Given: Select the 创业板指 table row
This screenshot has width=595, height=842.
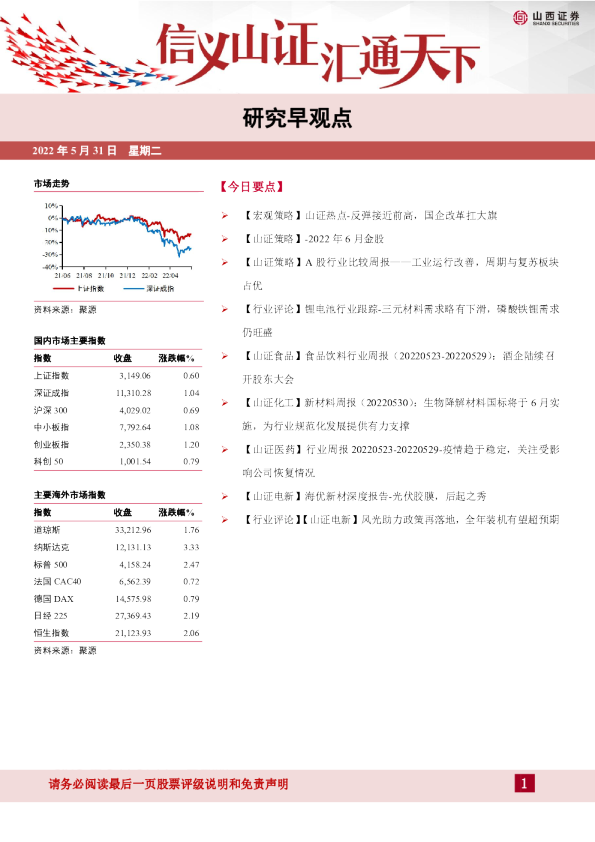Looking at the screenshot, I should tap(117, 445).
